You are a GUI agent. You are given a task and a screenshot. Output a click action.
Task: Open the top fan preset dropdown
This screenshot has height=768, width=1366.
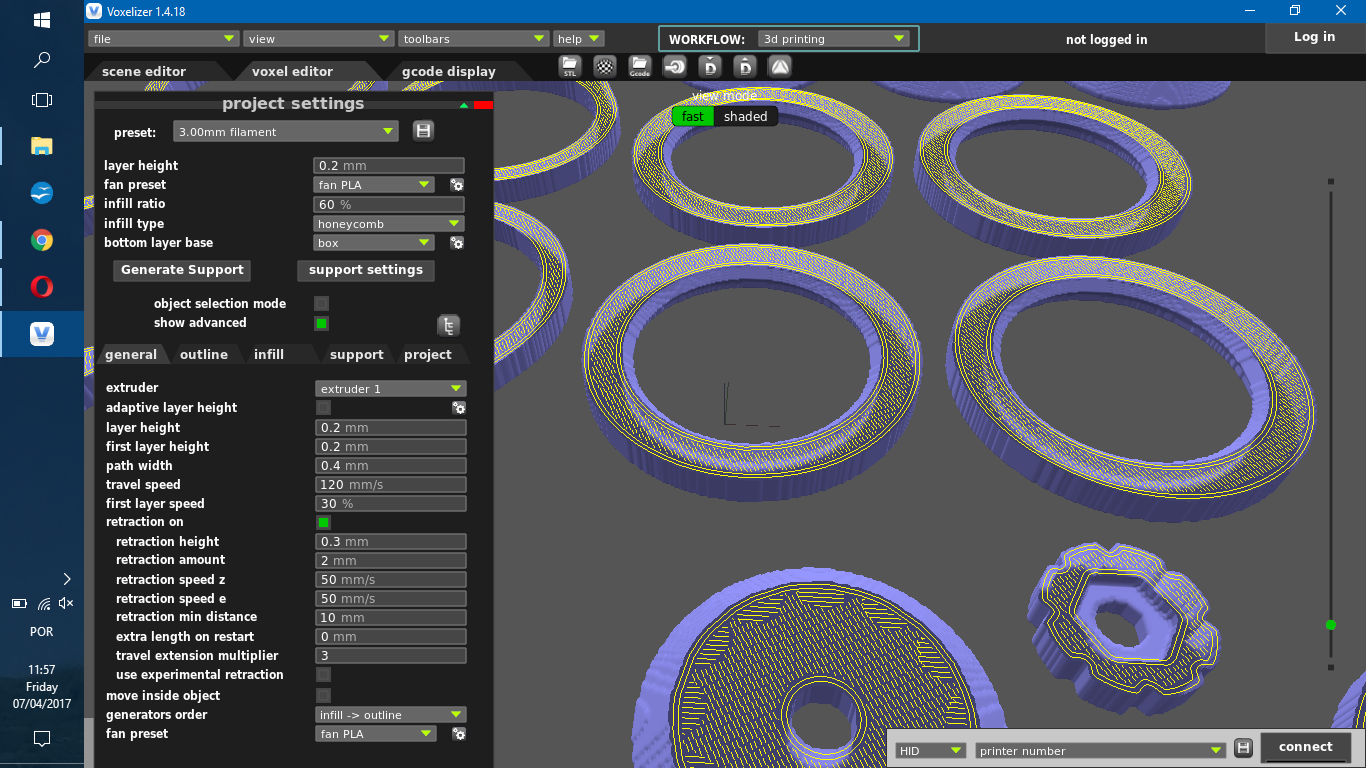(x=374, y=185)
